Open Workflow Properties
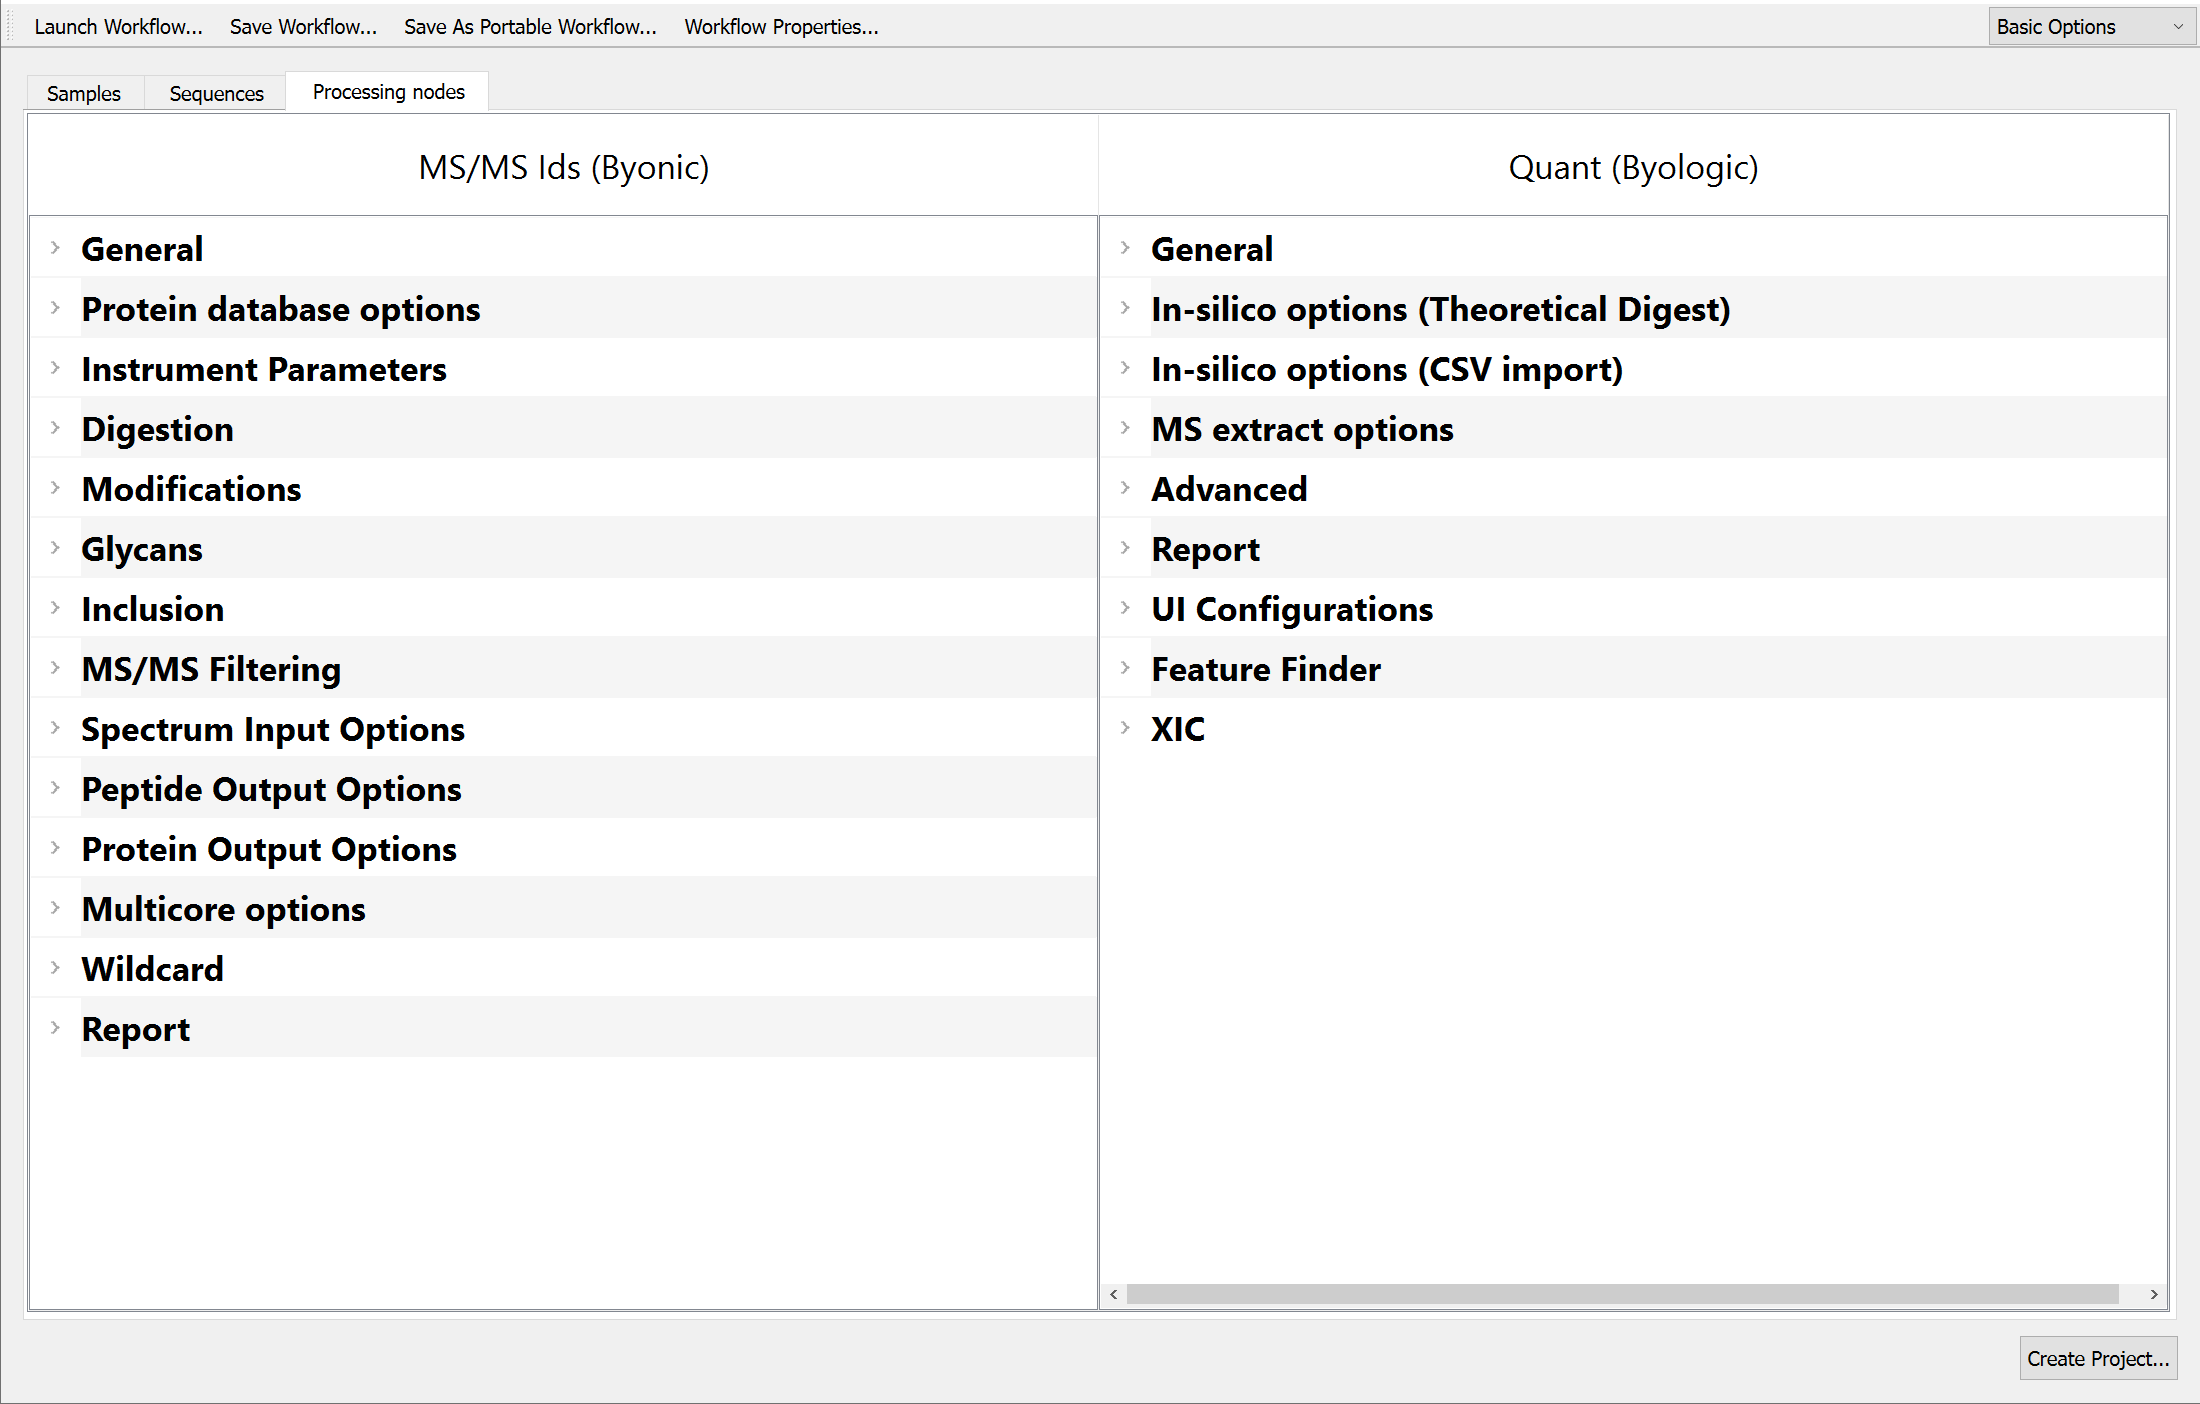 pos(781,27)
